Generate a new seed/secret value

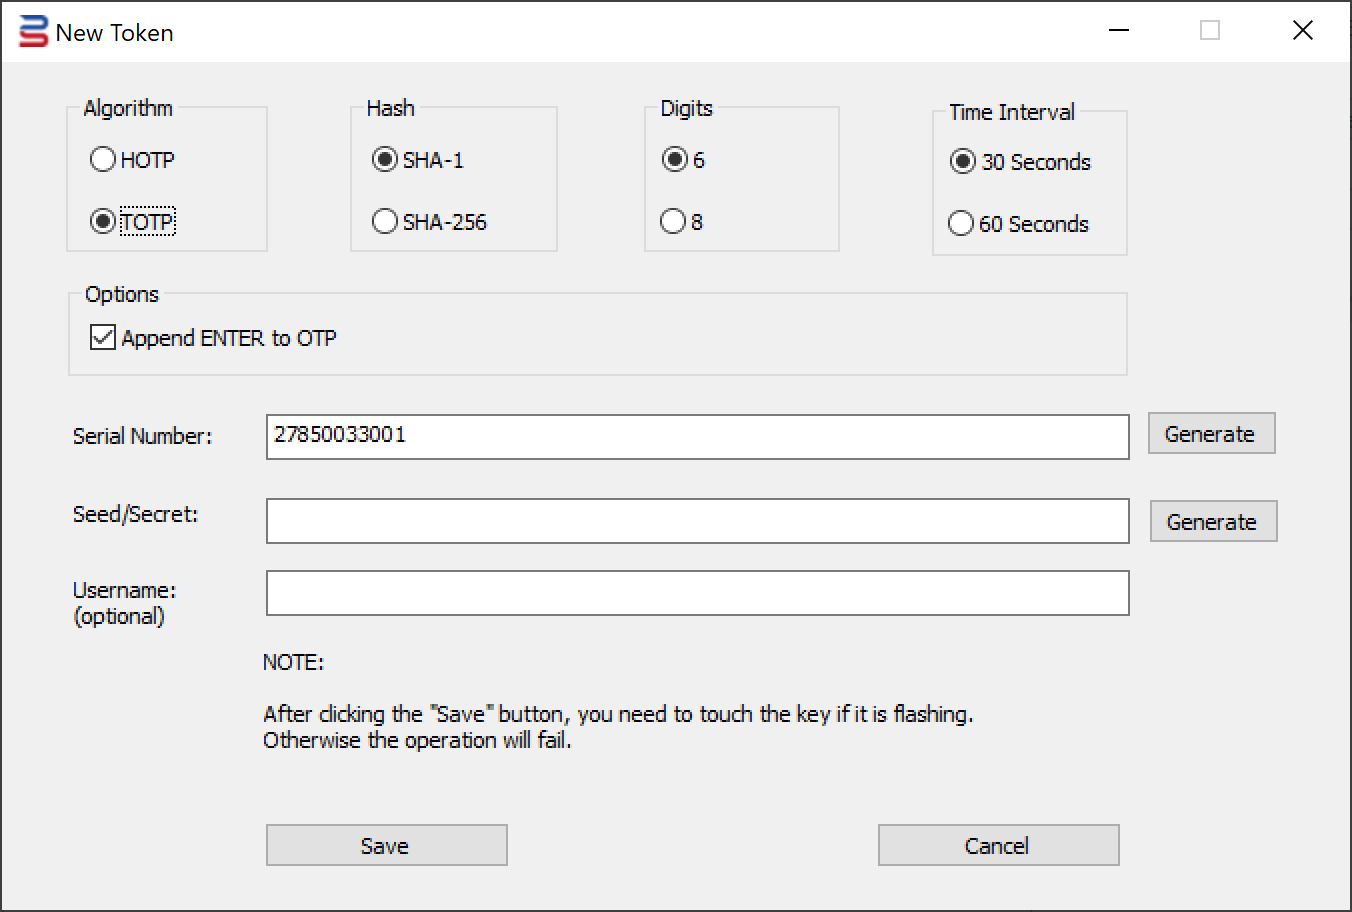pos(1213,521)
